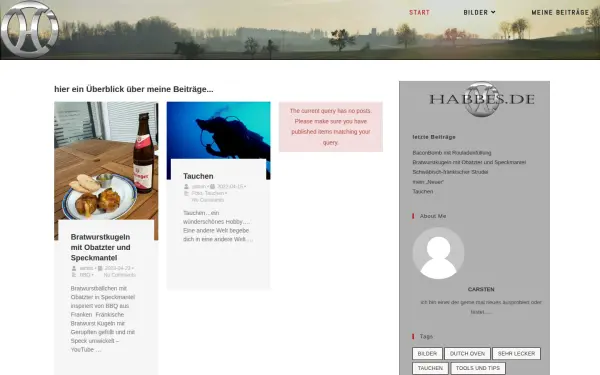
Task: Click the Bratwurstkugeln excerpt text
Action: pyautogui.click(x=103, y=319)
